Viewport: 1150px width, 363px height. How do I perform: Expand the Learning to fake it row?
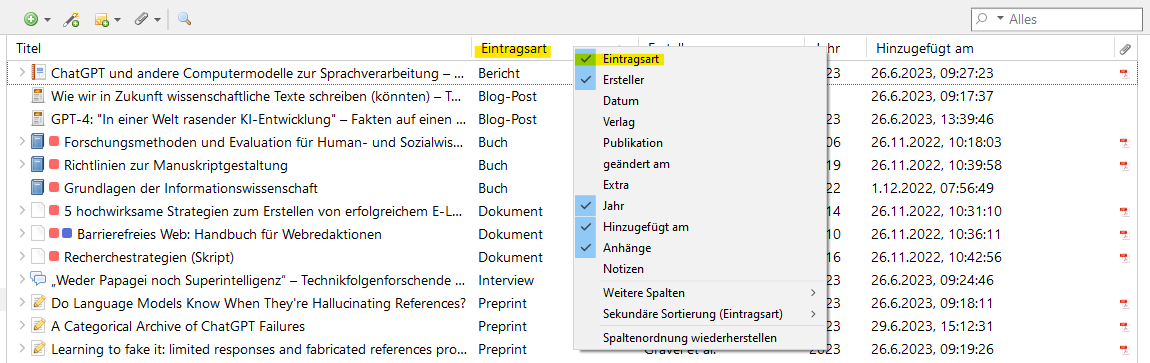tap(21, 348)
